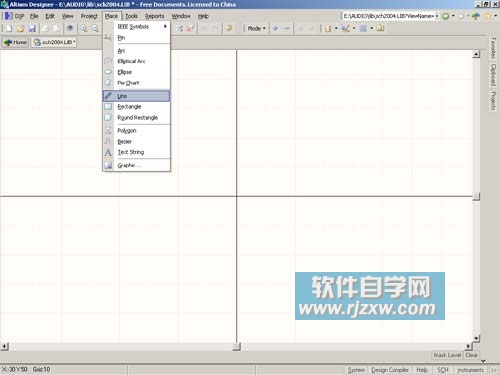Viewport: 500px width, 375px height.
Task: Choose Rectangle from the Place menu
Action: point(136,107)
